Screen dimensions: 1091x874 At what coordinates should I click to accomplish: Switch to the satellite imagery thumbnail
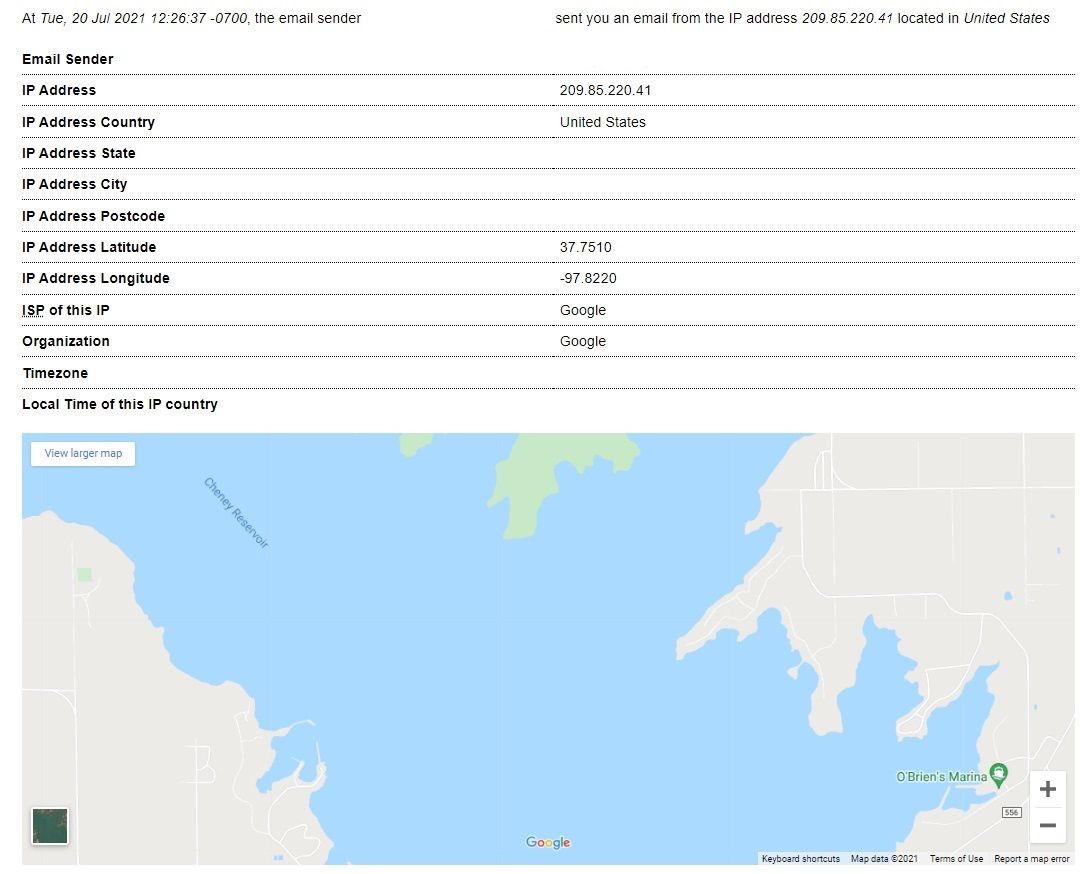pos(50,826)
